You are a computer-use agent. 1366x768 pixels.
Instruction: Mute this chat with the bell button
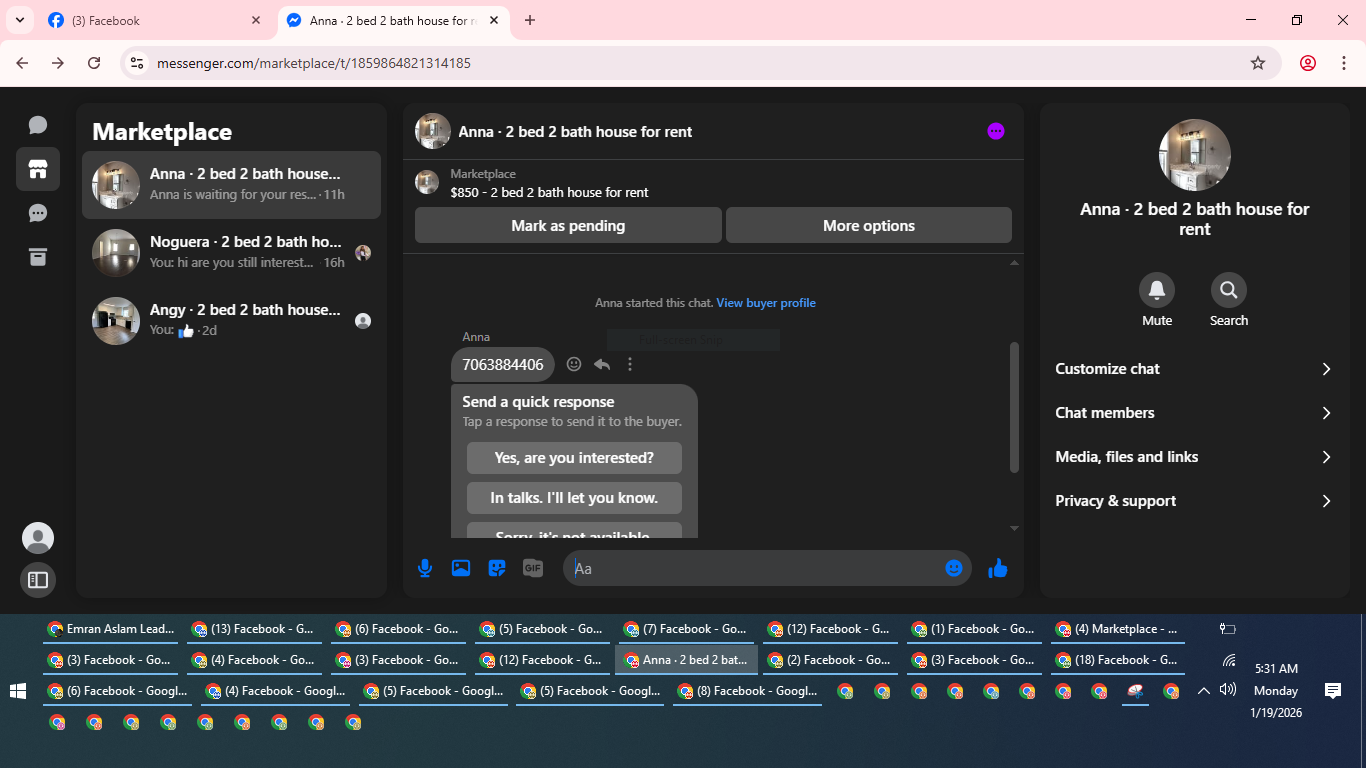pos(1157,290)
